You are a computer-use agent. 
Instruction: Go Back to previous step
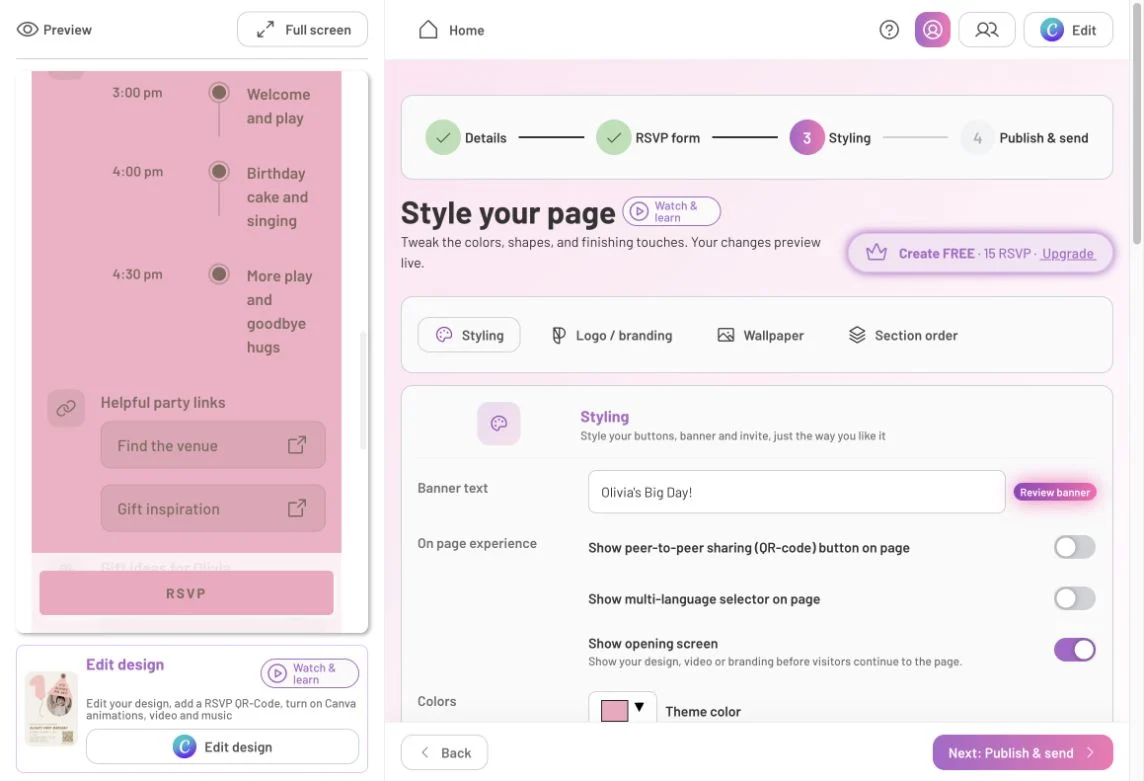444,753
